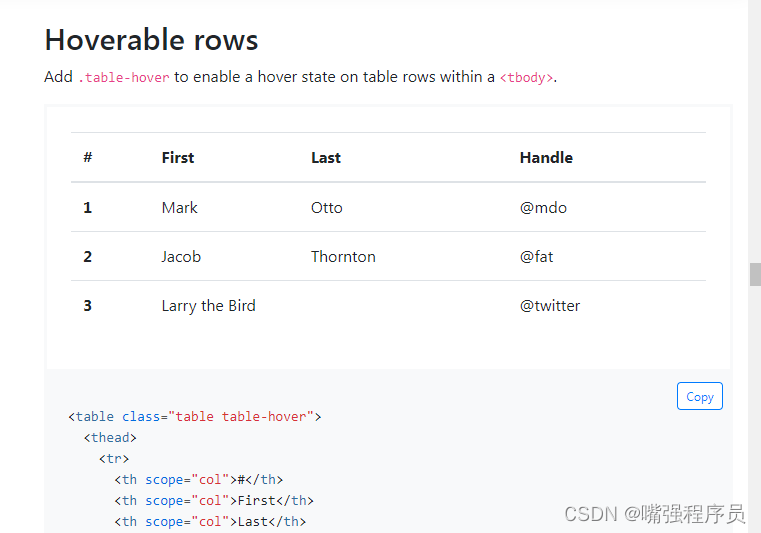Click the Hoverable rows heading

point(151,40)
